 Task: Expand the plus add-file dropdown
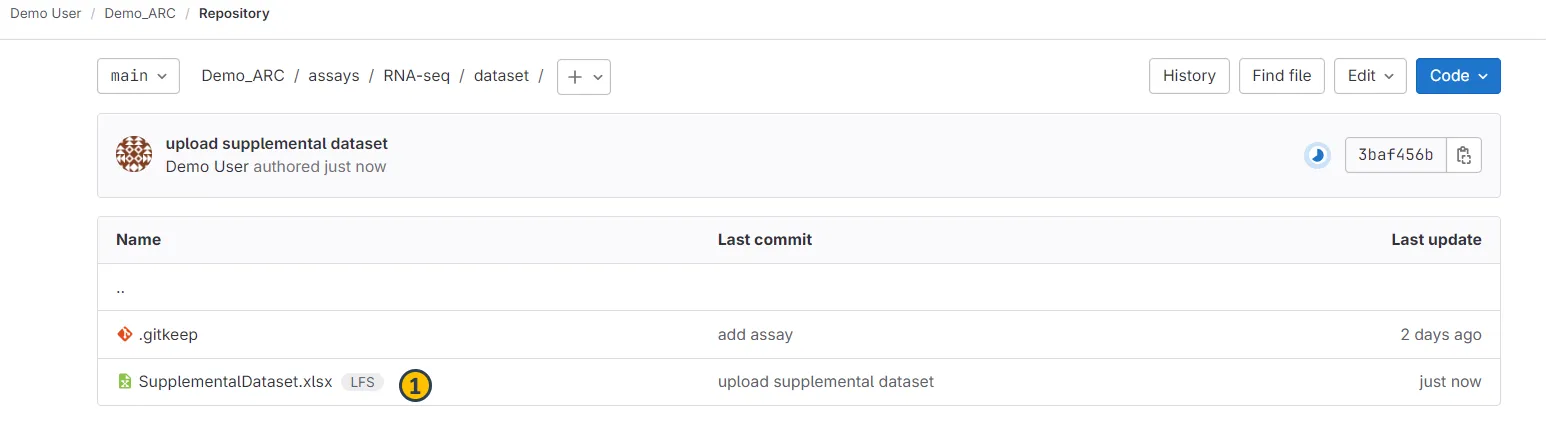[584, 76]
